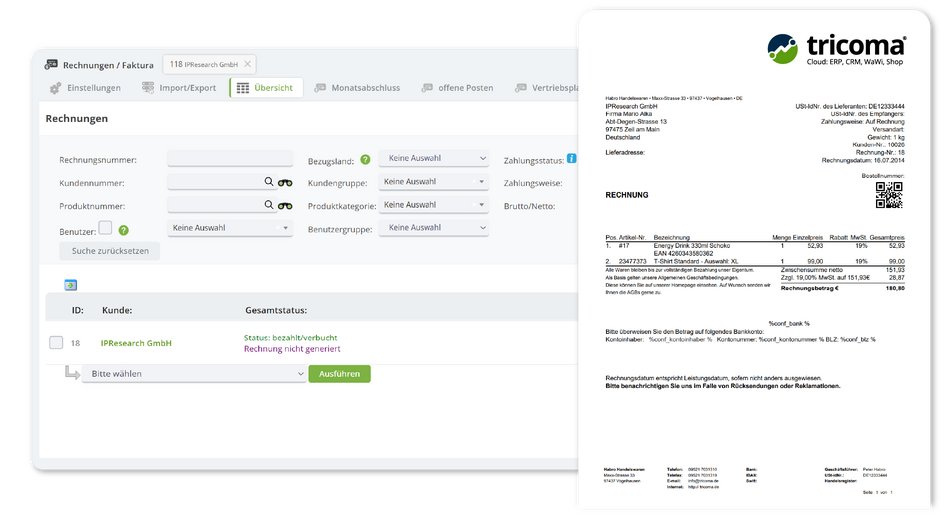Click the tricoma logo on invoice
This screenshot has height=519, width=950.
(x=837, y=48)
